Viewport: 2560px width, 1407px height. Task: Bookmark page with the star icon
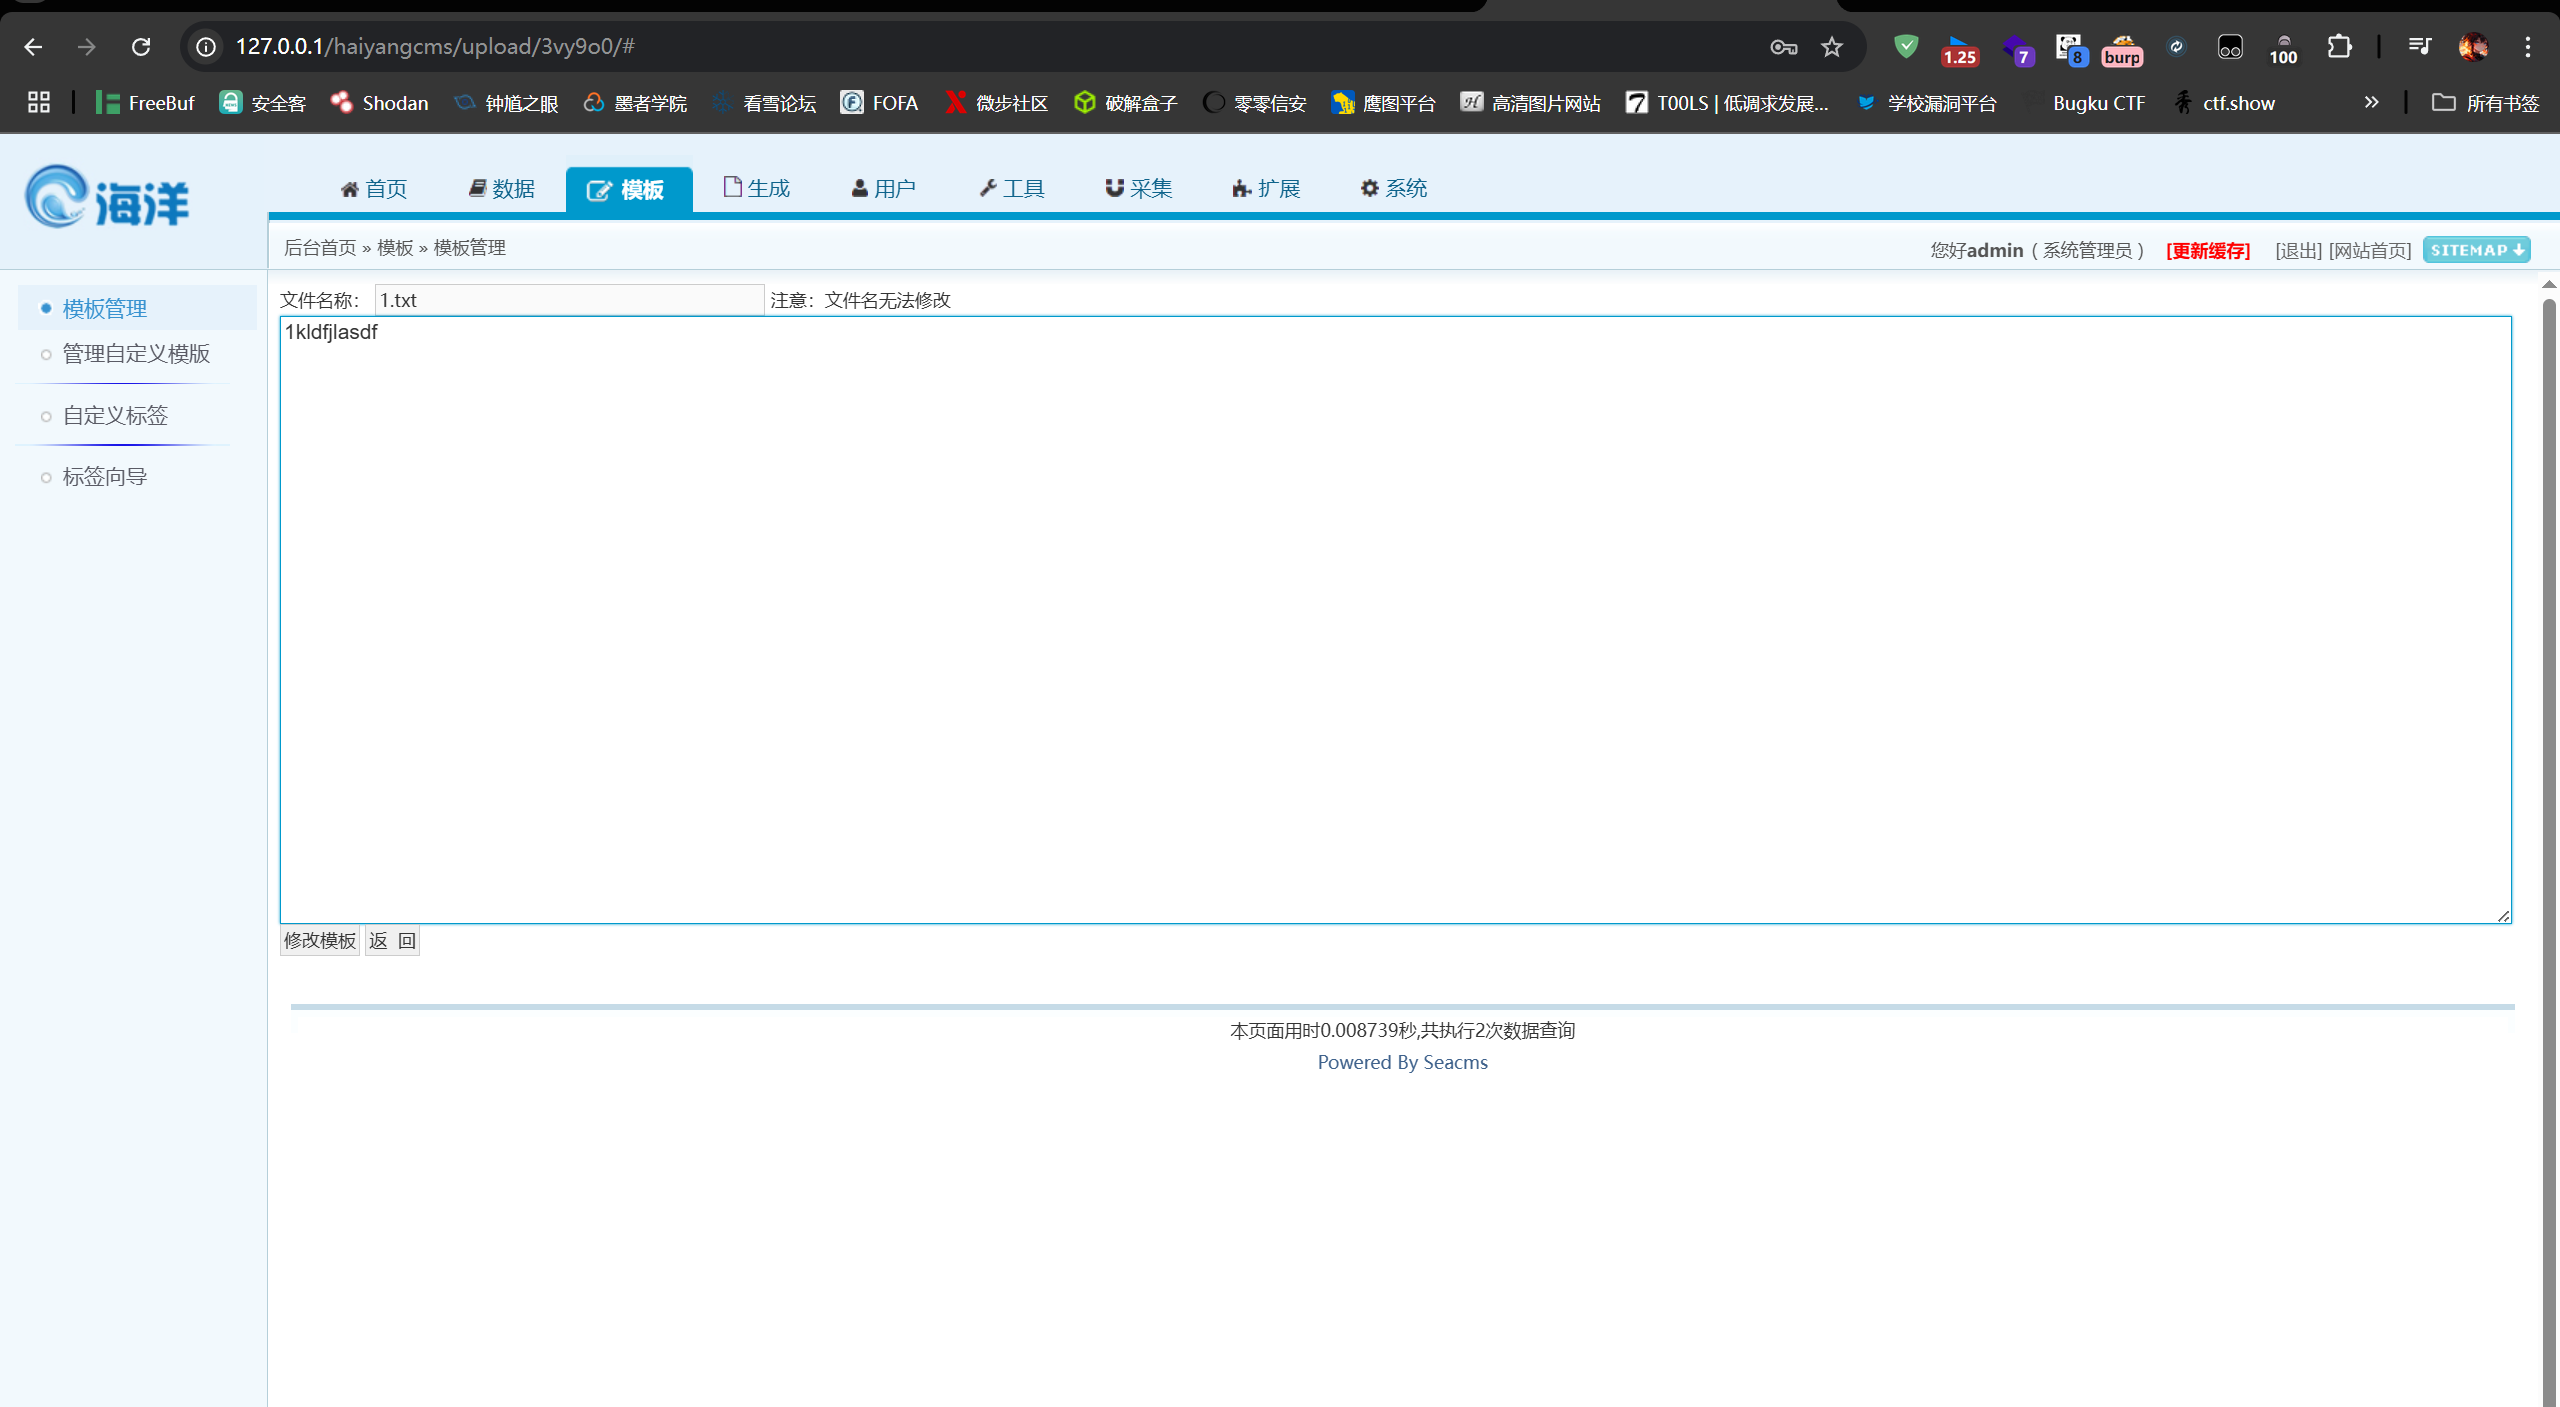click(x=1832, y=47)
